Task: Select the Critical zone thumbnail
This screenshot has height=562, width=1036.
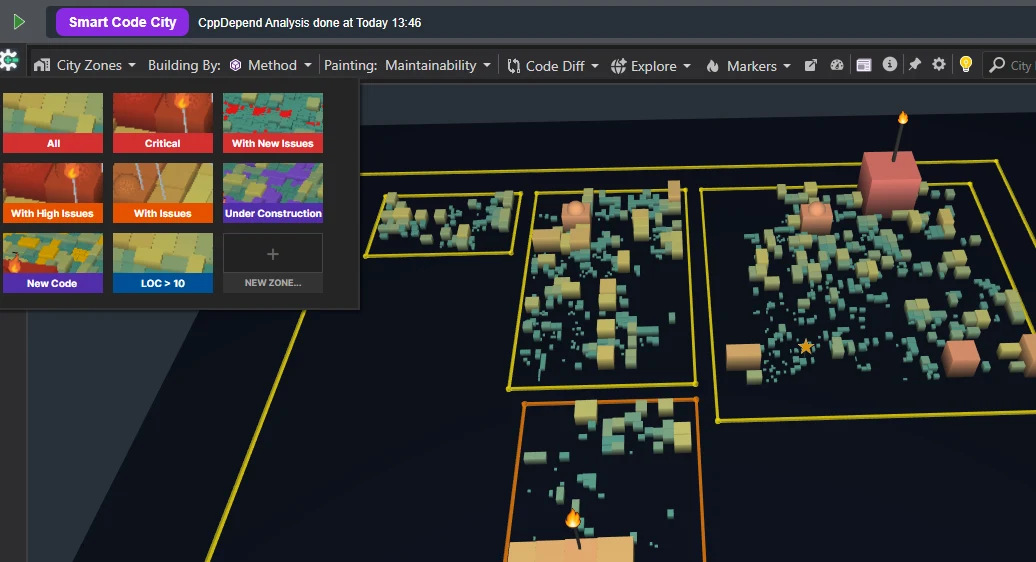Action: (x=163, y=123)
